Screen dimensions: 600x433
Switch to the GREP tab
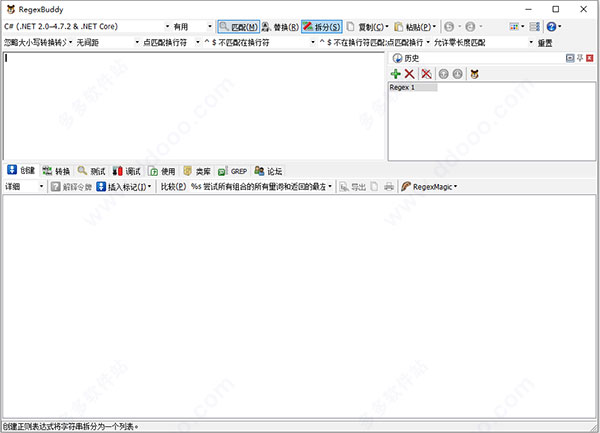[232, 171]
